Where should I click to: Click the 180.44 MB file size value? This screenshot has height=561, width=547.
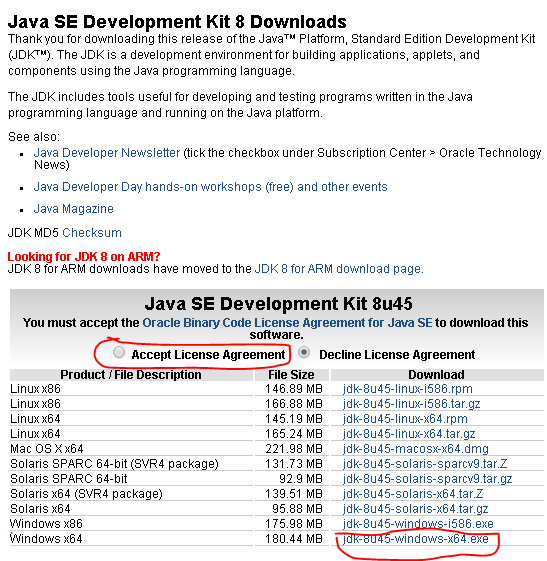click(x=294, y=539)
